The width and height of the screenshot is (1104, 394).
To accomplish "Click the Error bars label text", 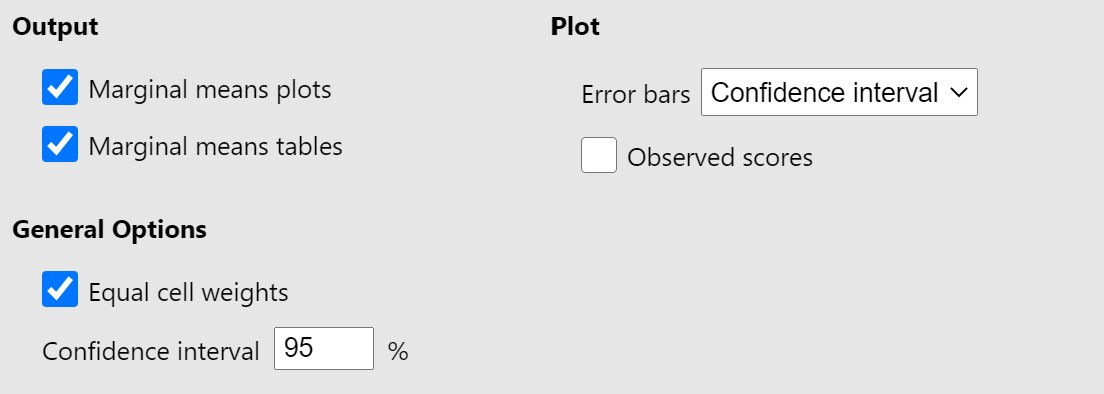I will tap(636, 94).
